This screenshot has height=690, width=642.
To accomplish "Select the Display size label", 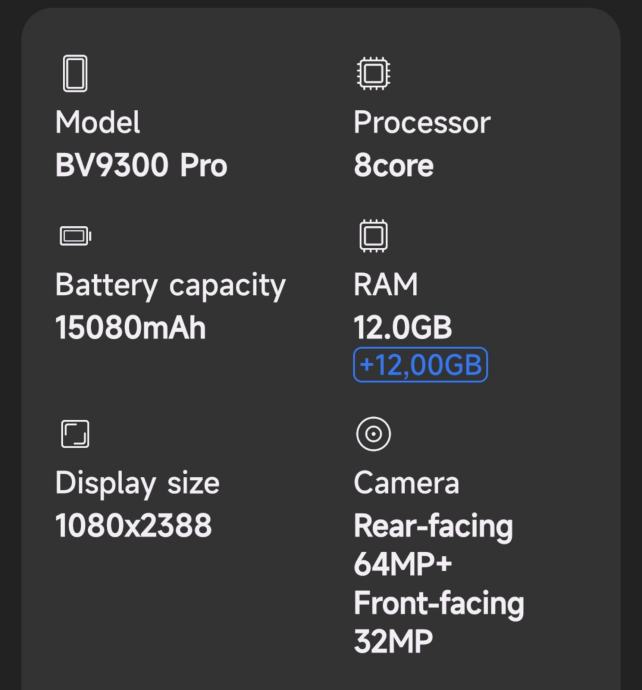I will 137,483.
